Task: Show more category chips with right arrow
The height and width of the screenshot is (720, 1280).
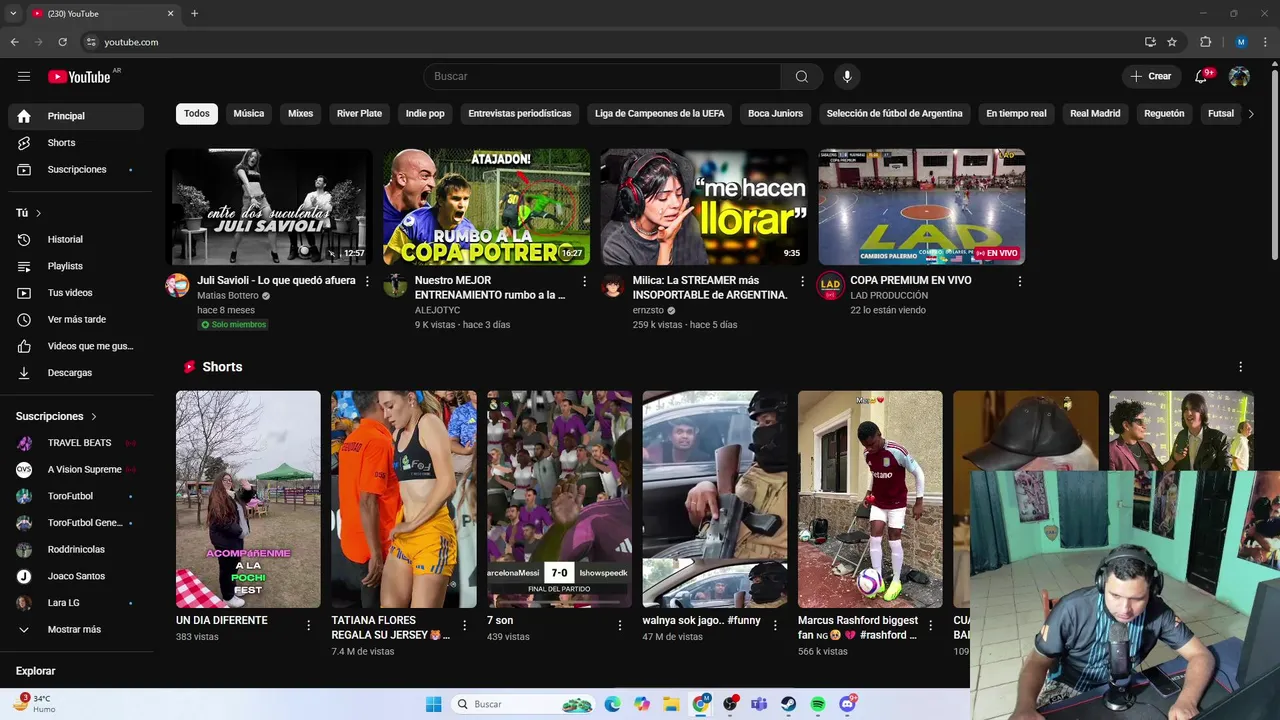Action: [1250, 114]
